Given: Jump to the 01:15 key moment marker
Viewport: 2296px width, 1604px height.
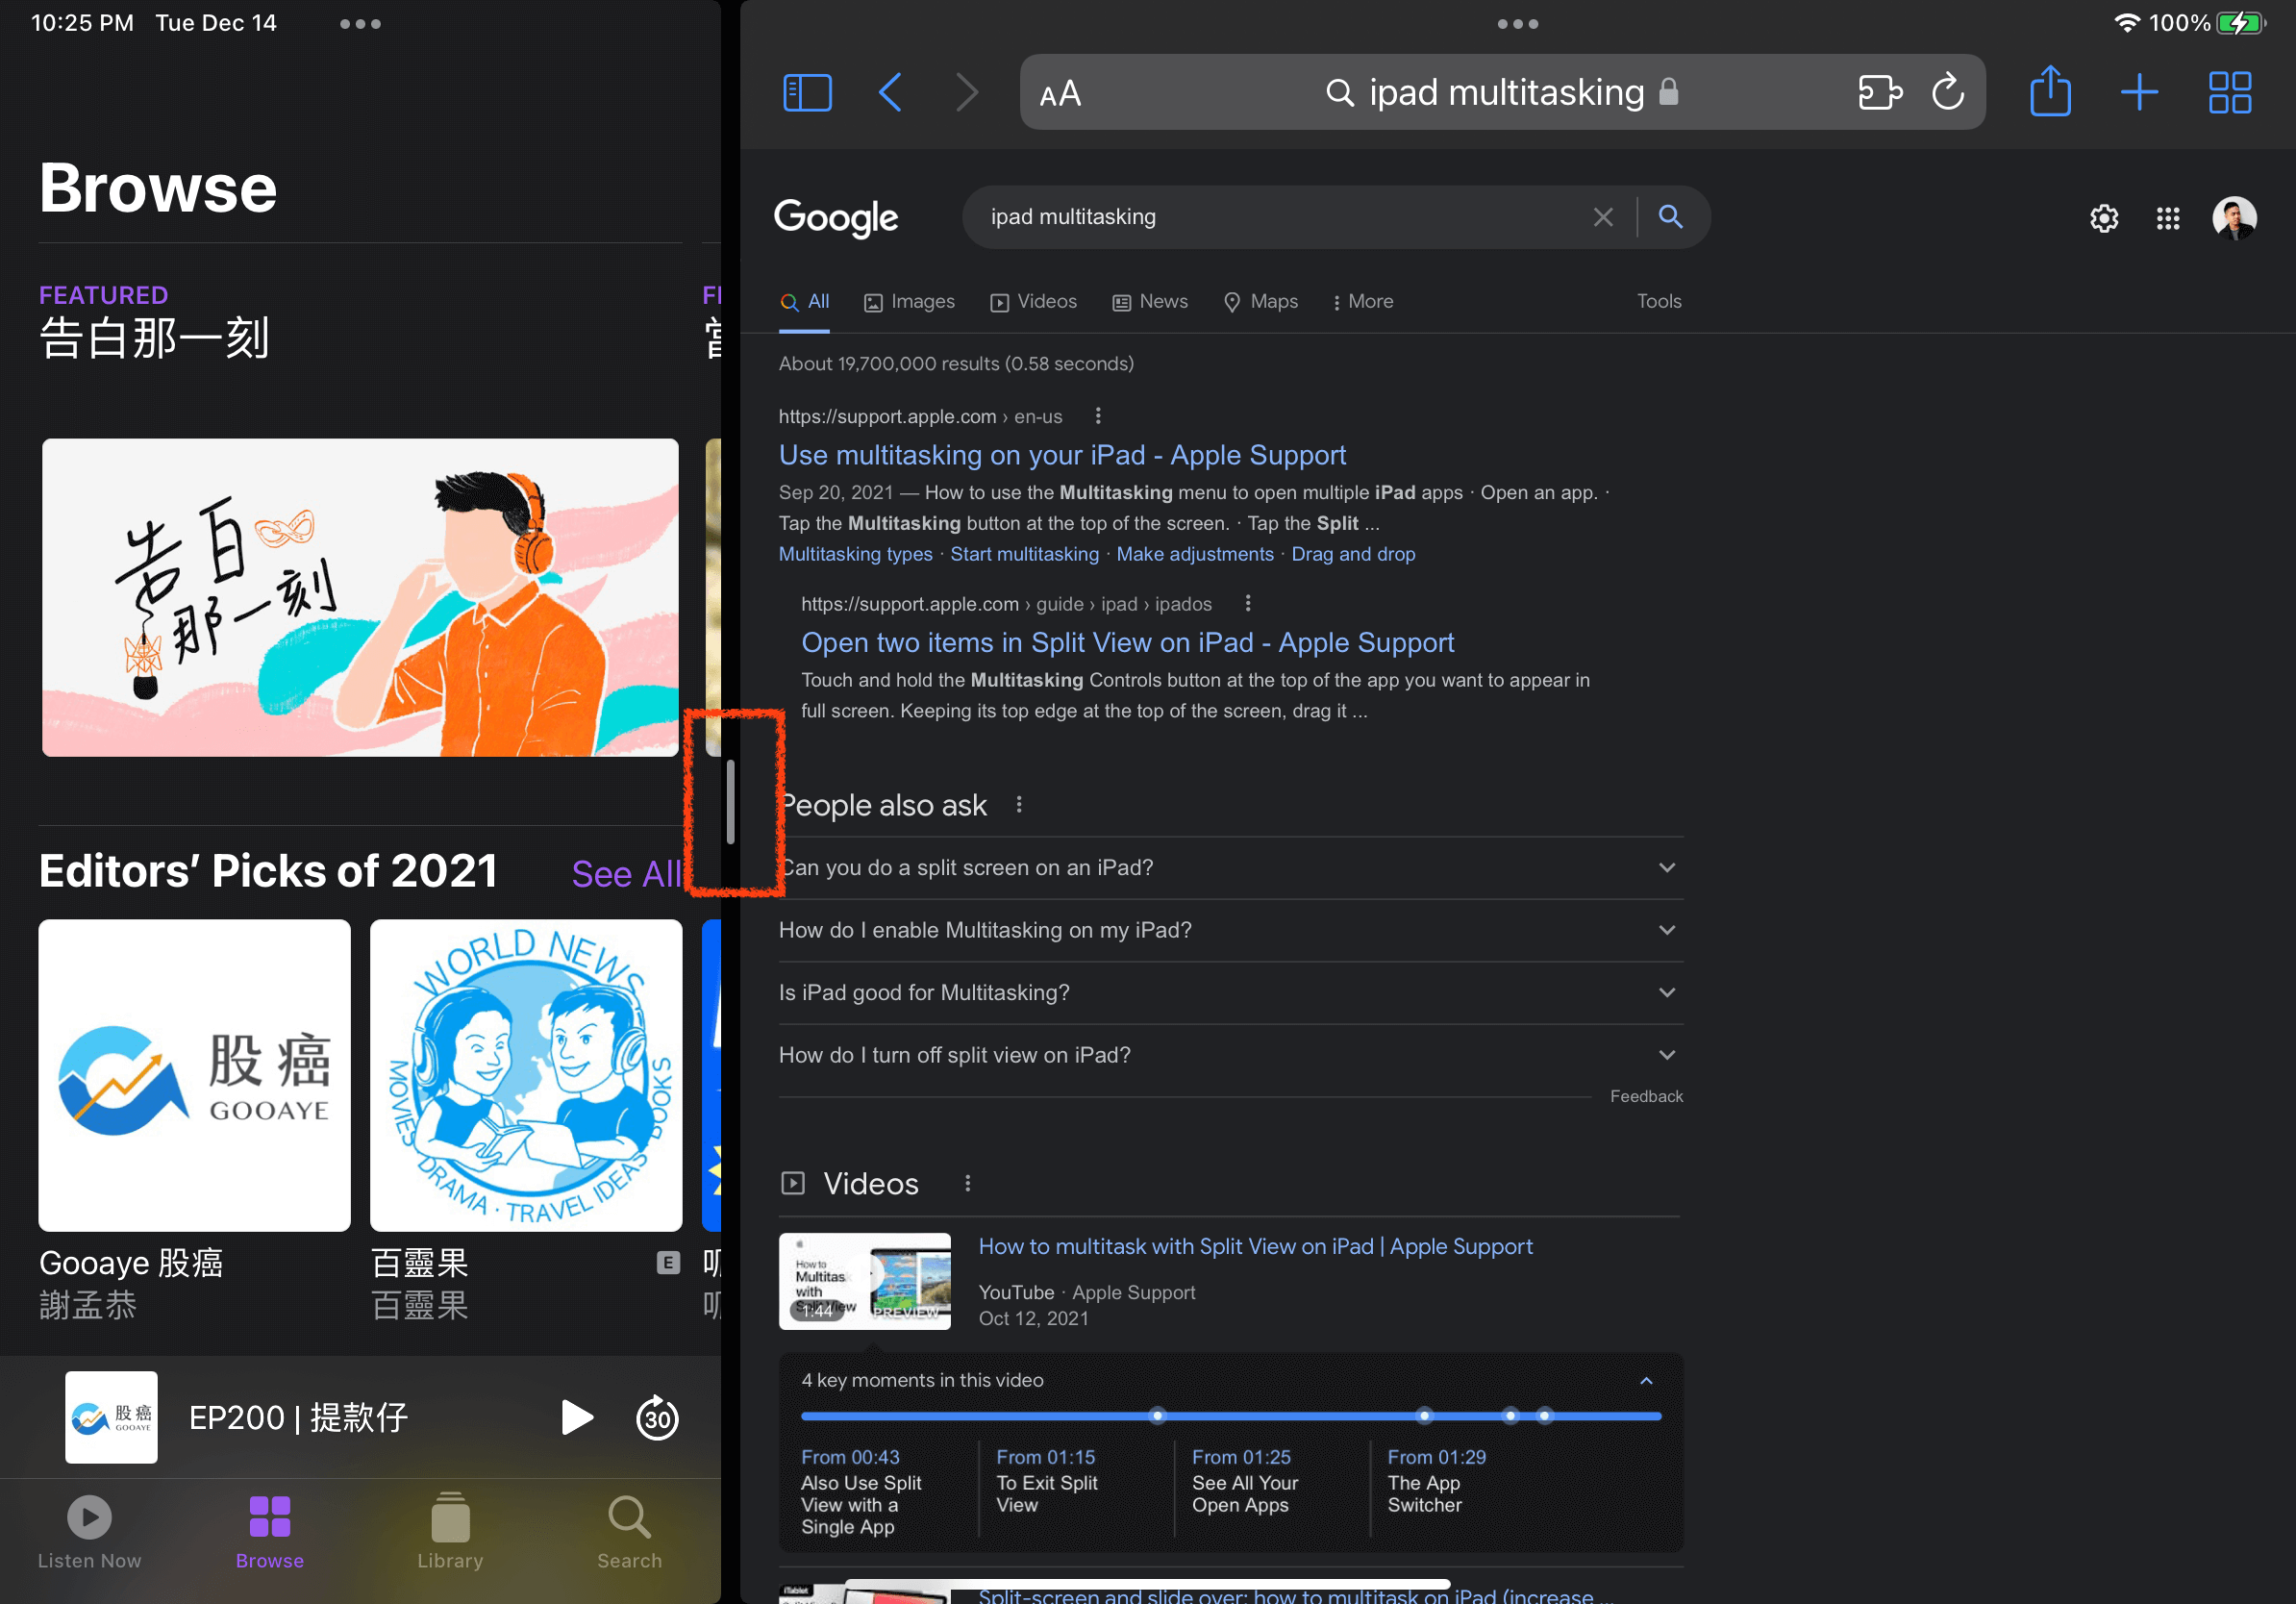Looking at the screenshot, I should pos(1424,1415).
